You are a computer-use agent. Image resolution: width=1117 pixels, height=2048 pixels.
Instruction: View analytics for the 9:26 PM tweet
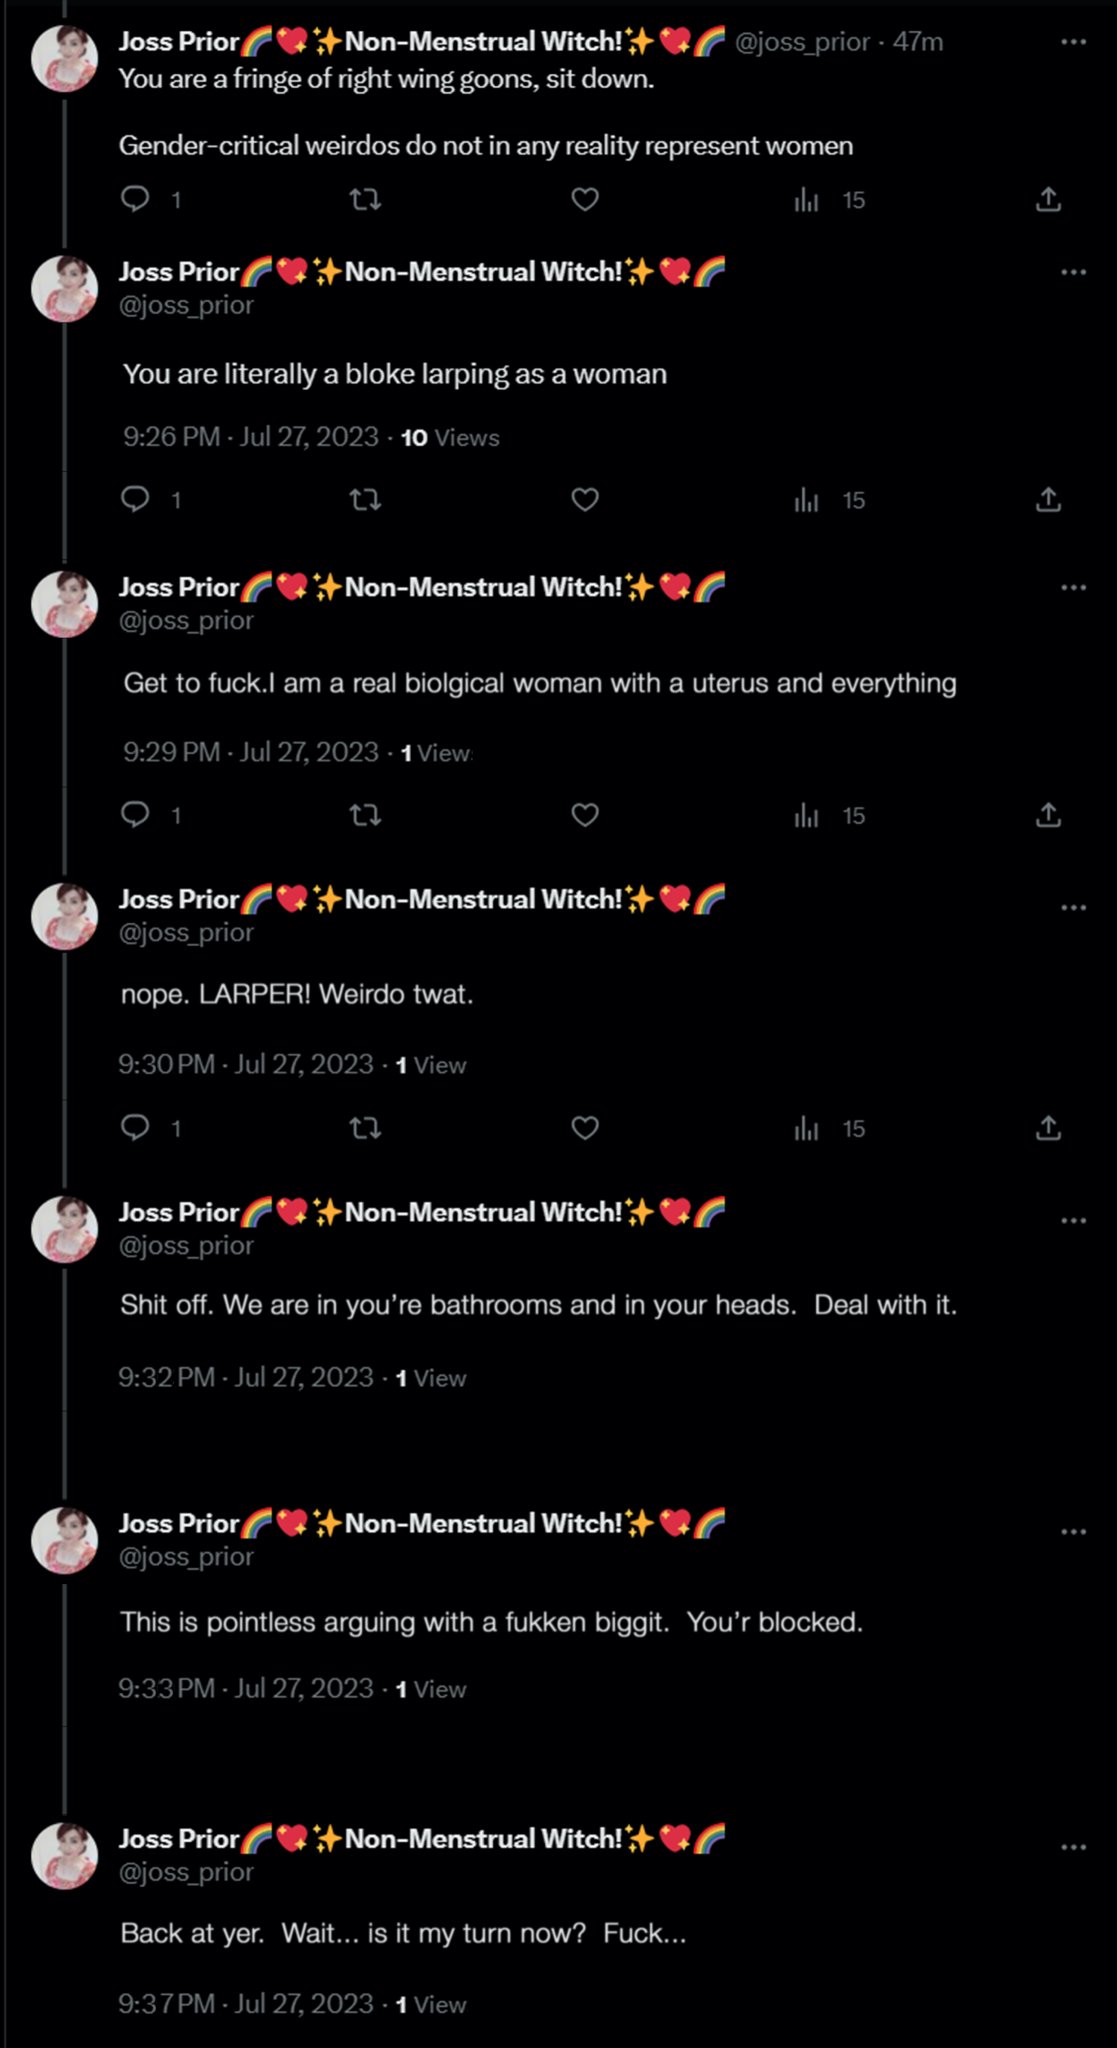829,500
